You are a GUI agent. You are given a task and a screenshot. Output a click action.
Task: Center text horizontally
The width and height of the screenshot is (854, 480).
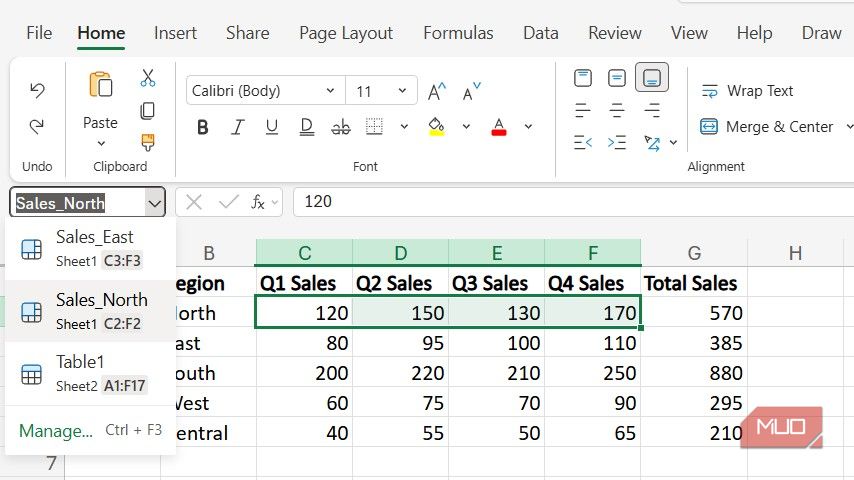[617, 111]
